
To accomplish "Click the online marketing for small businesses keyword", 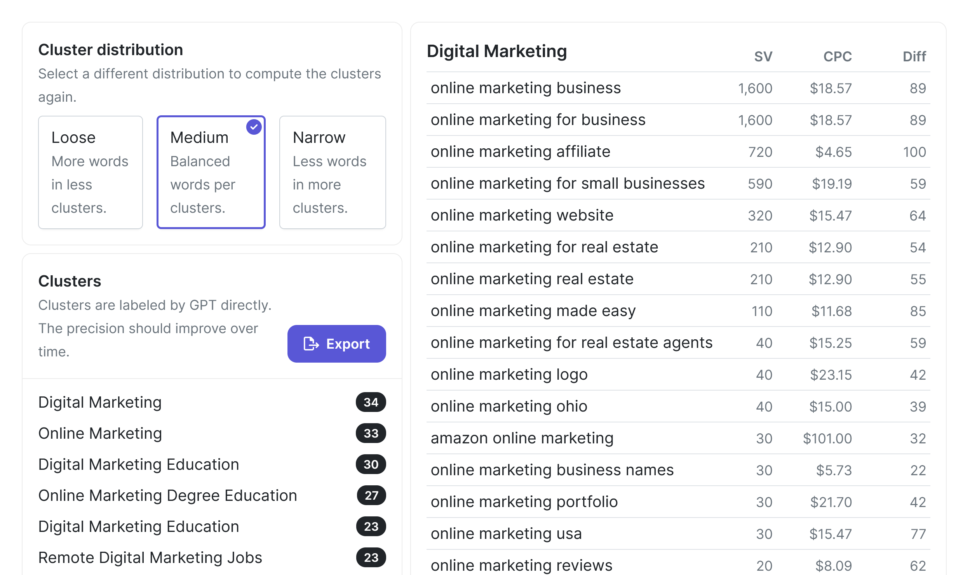I will (567, 183).
